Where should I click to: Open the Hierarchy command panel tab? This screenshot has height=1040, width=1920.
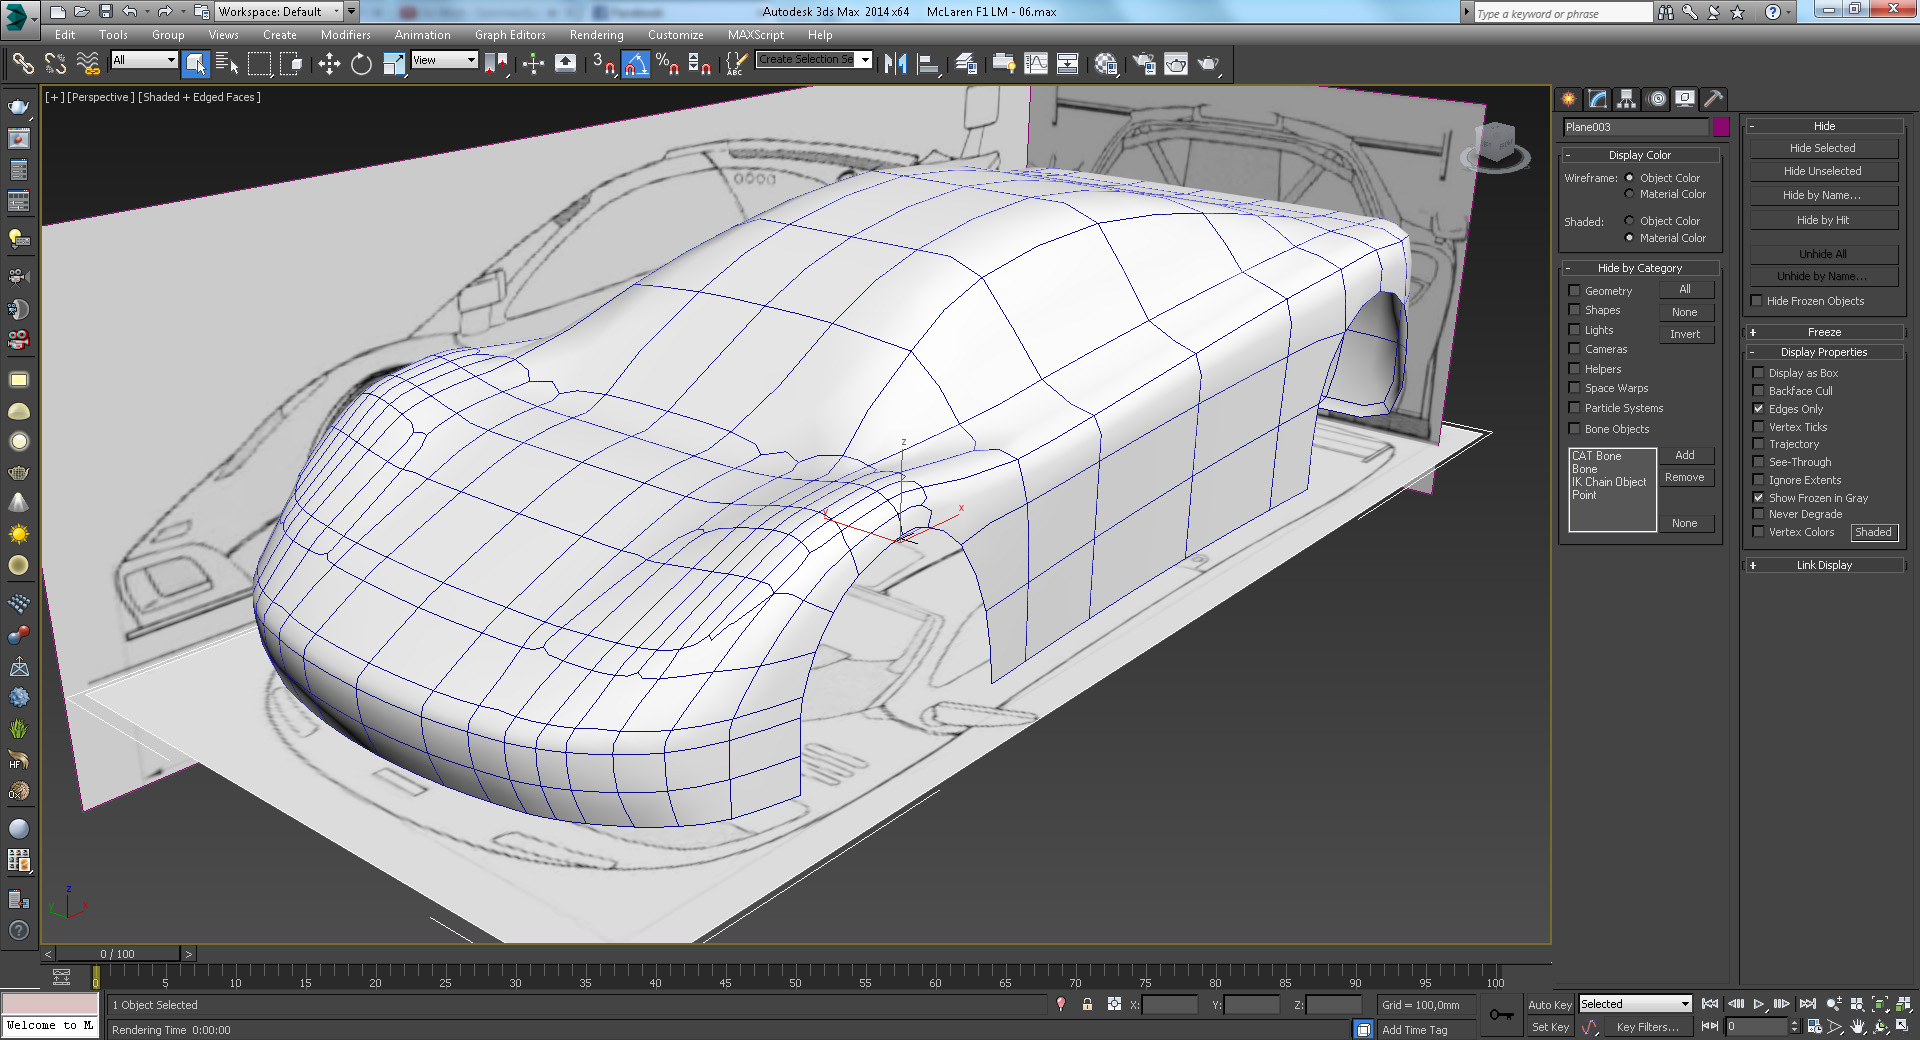pyautogui.click(x=1626, y=99)
